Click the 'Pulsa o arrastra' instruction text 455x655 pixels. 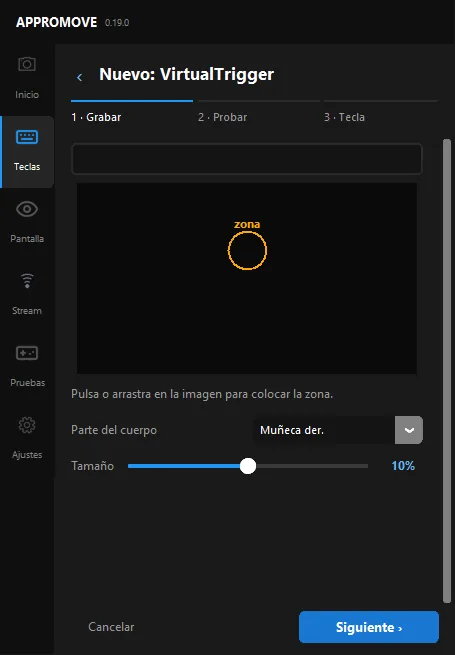(x=202, y=394)
